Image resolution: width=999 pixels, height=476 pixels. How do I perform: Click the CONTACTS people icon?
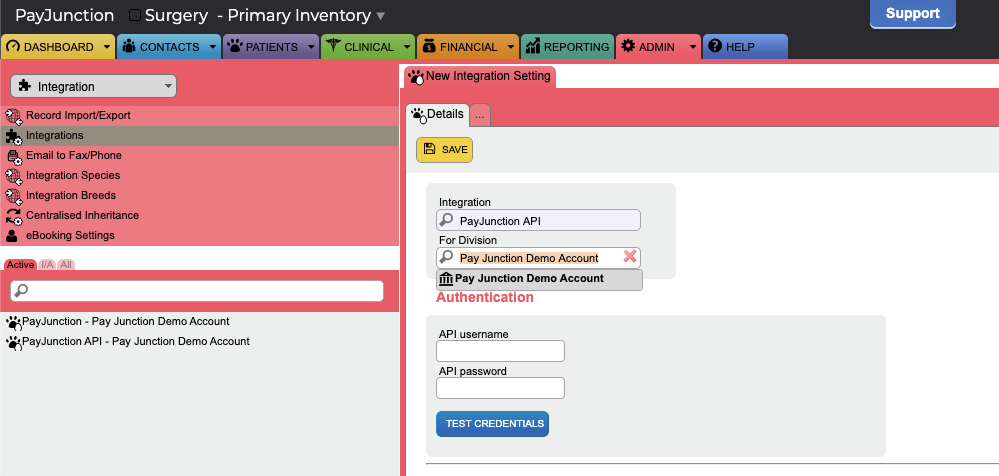[x=129, y=47]
